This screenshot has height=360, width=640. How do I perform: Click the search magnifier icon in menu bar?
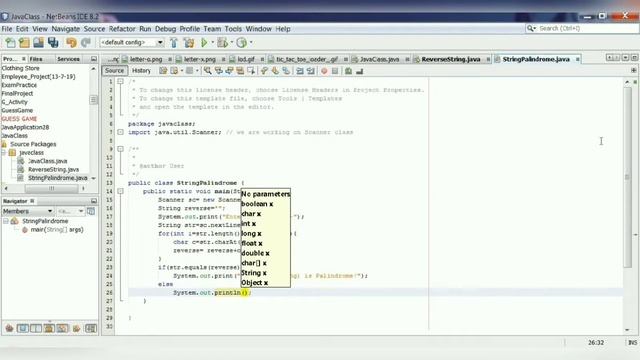point(531,28)
